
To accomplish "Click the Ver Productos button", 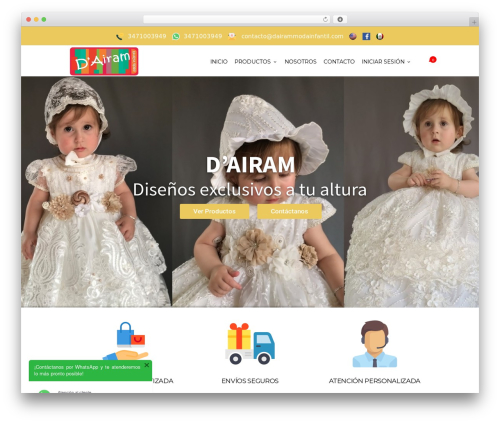I will [x=214, y=211].
